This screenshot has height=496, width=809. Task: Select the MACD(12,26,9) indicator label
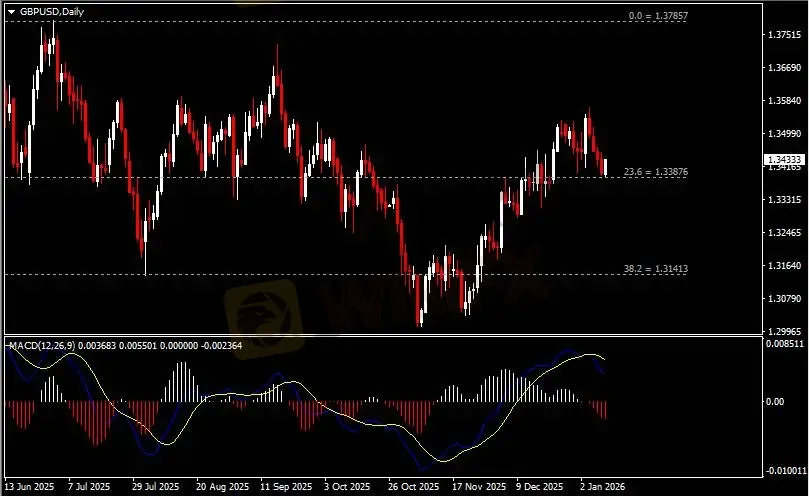click(41, 345)
